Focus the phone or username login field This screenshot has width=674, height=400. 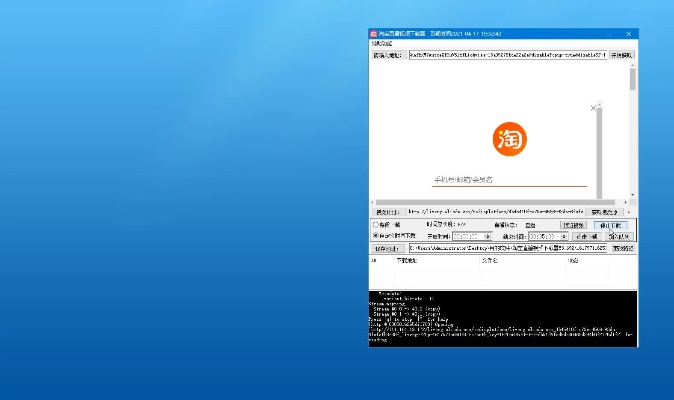(x=509, y=180)
